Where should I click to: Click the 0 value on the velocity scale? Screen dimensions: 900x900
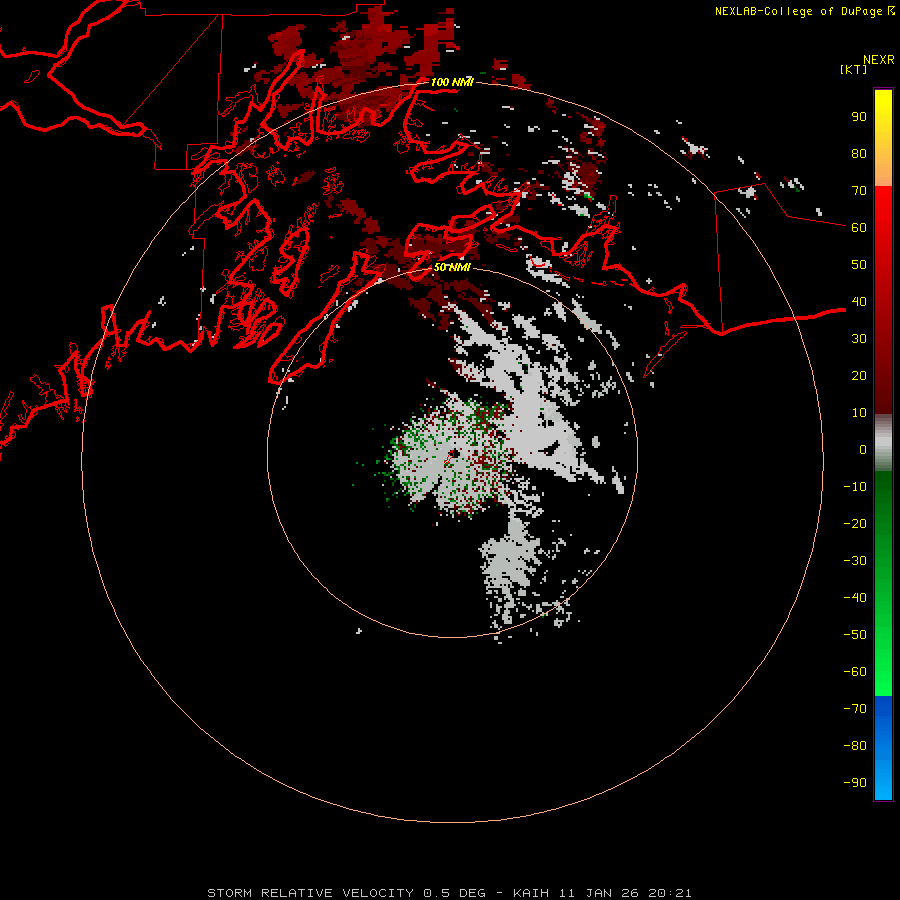coord(863,450)
